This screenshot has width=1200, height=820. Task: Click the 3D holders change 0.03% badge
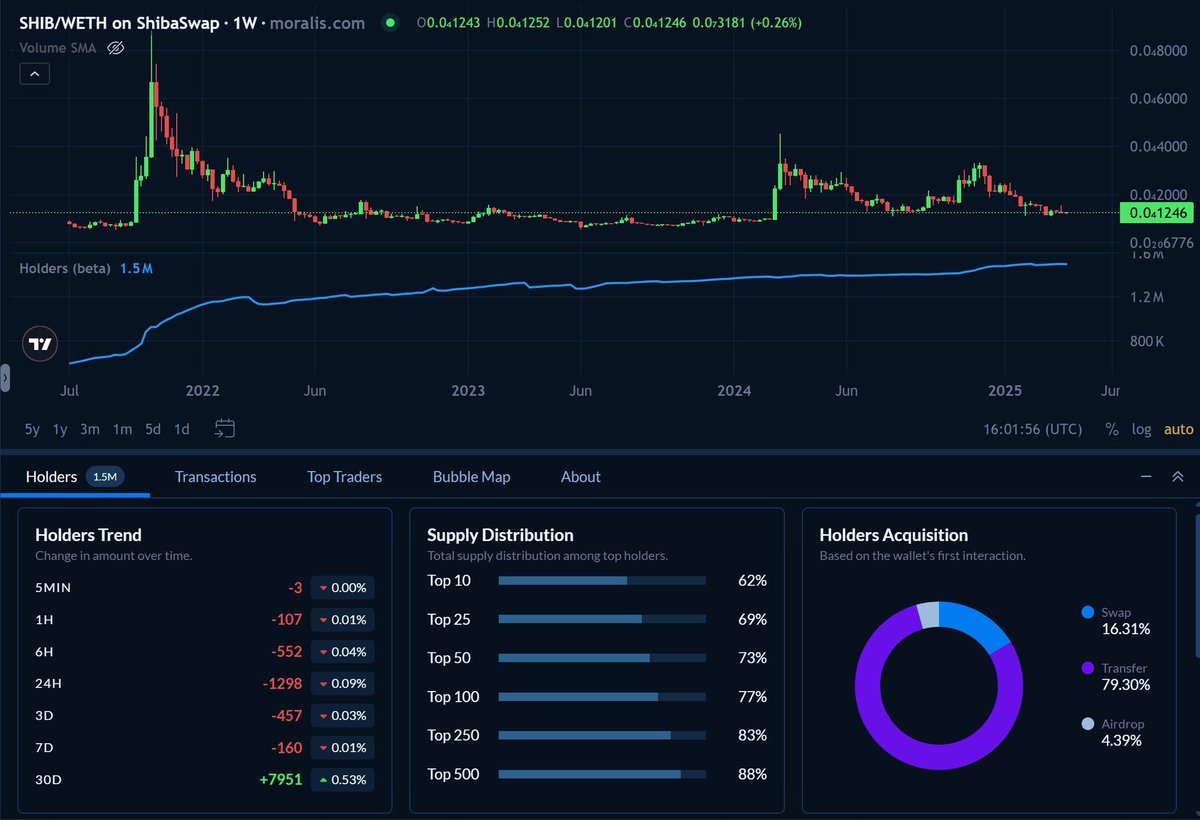(342, 715)
